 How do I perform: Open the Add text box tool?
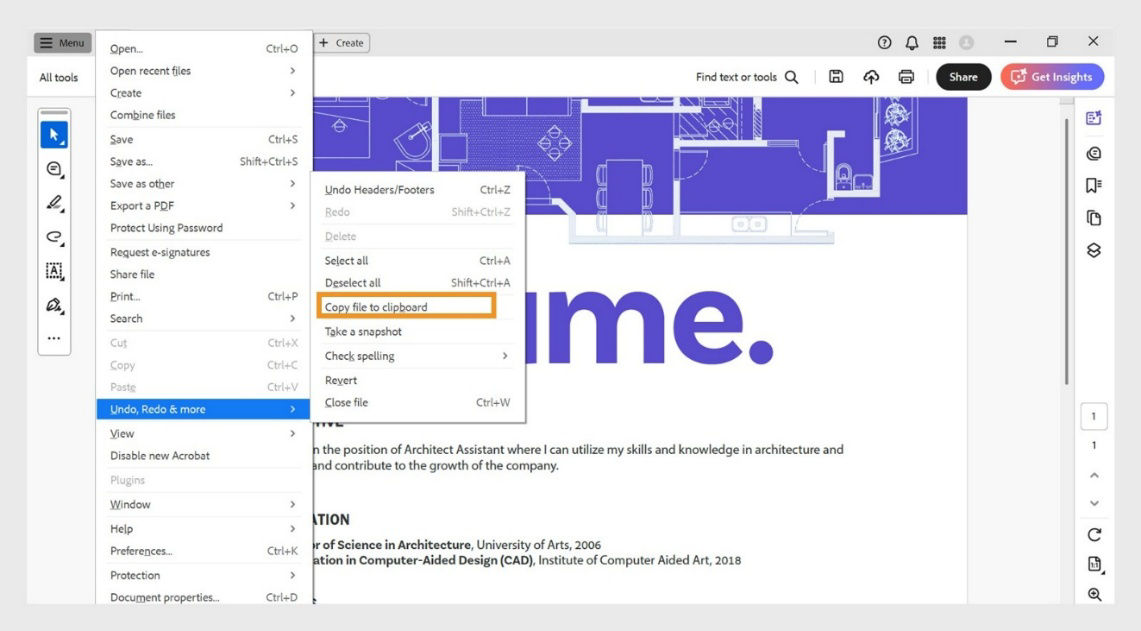pyautogui.click(x=54, y=270)
